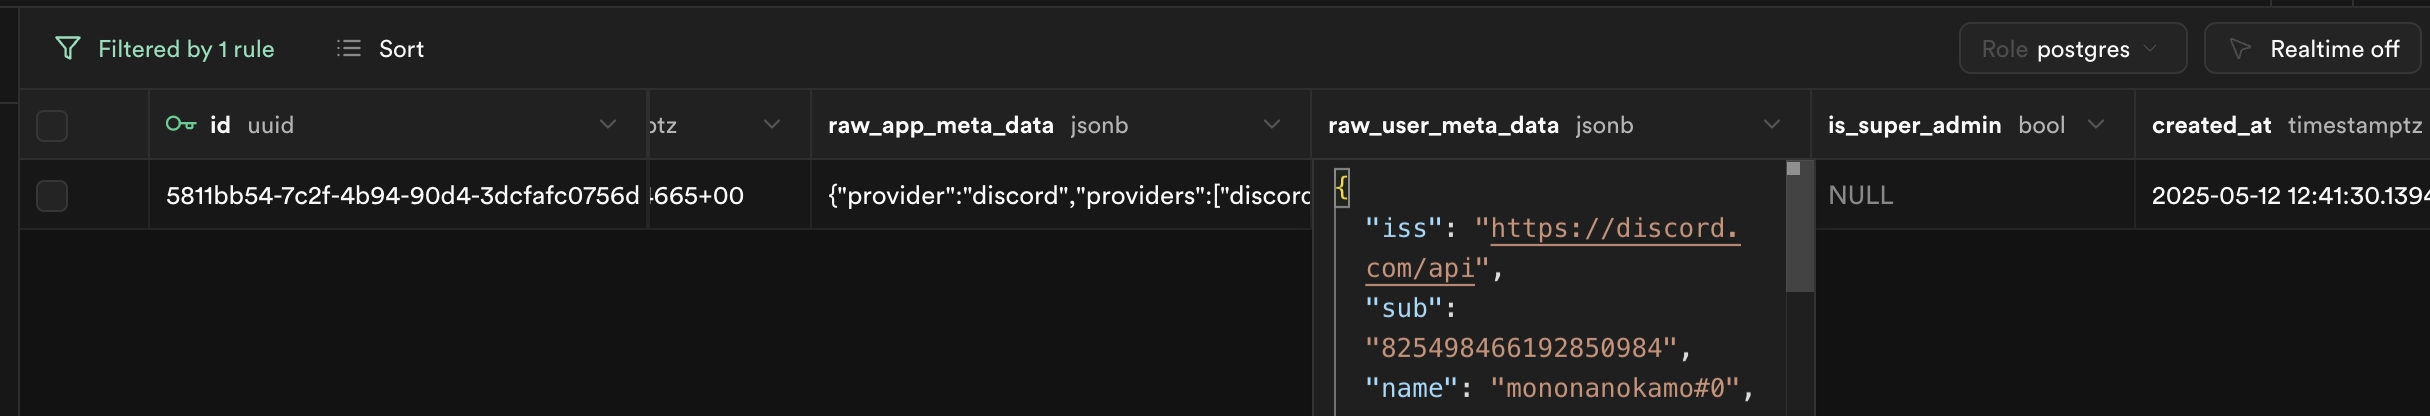Follow the discord.com/api link in the JSON editor
The height and width of the screenshot is (416, 2430).
pyautogui.click(x=1613, y=229)
